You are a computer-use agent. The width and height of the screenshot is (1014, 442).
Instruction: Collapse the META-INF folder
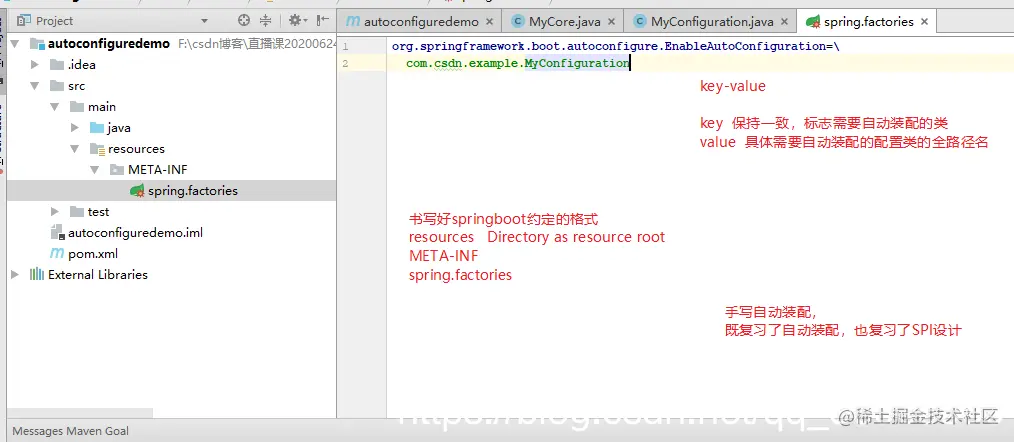pyautogui.click(x=95, y=170)
